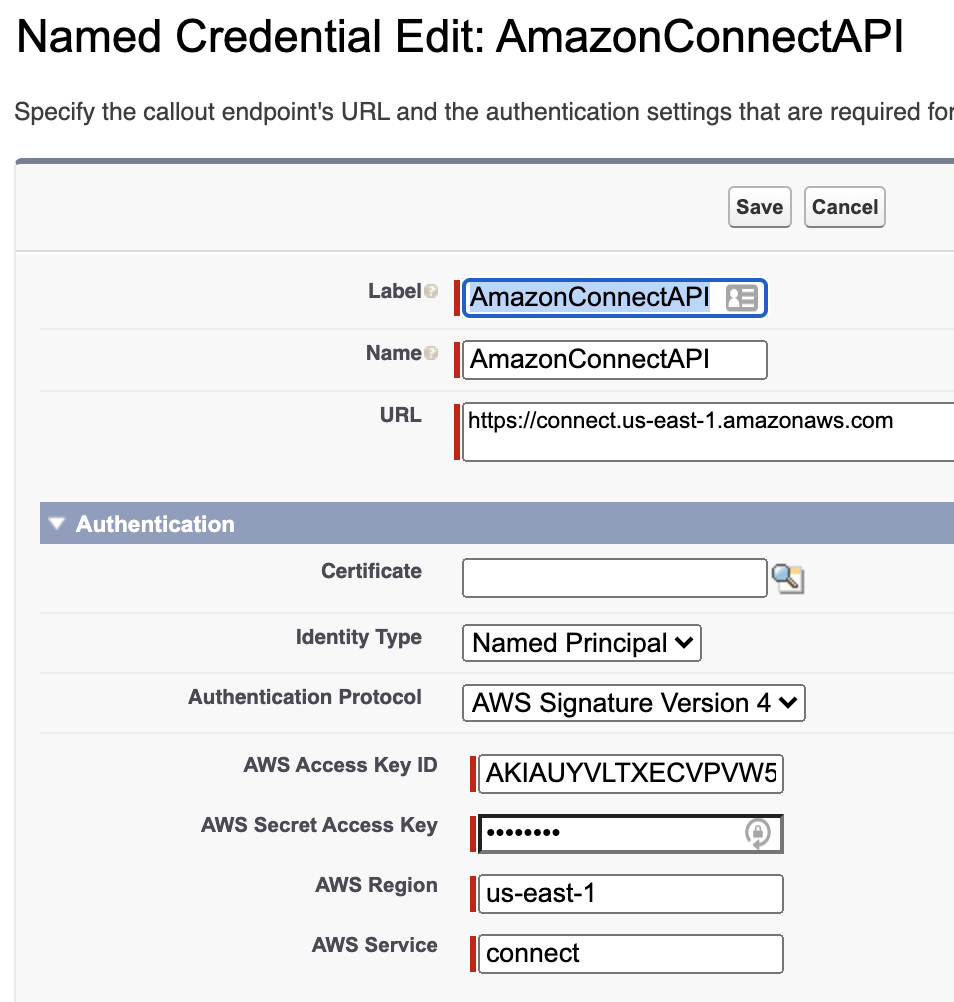Focus the AWS Region field
Screen dimensions: 954x1002
[x=631, y=894]
